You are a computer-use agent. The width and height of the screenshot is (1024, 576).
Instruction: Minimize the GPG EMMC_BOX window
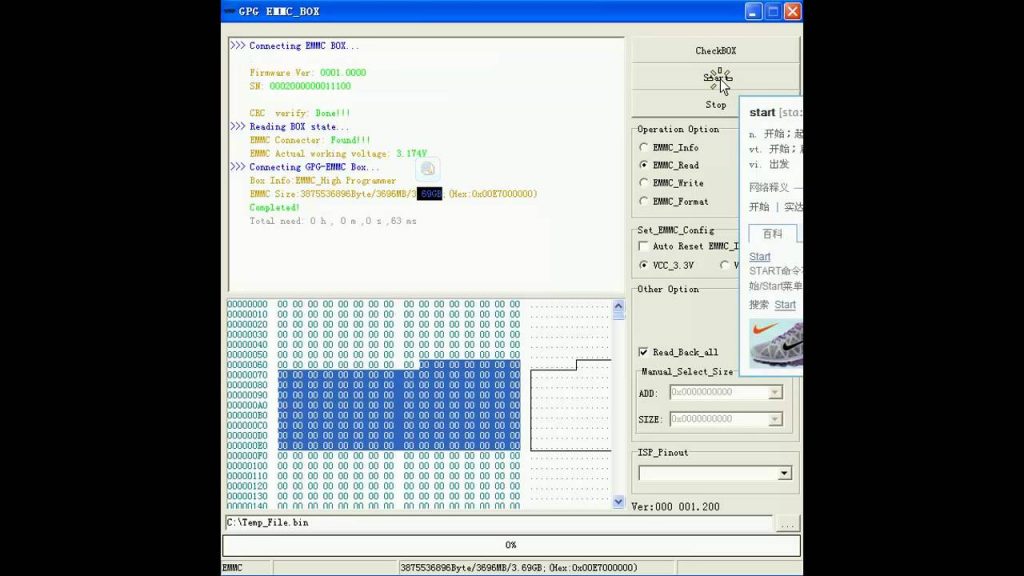pos(753,11)
